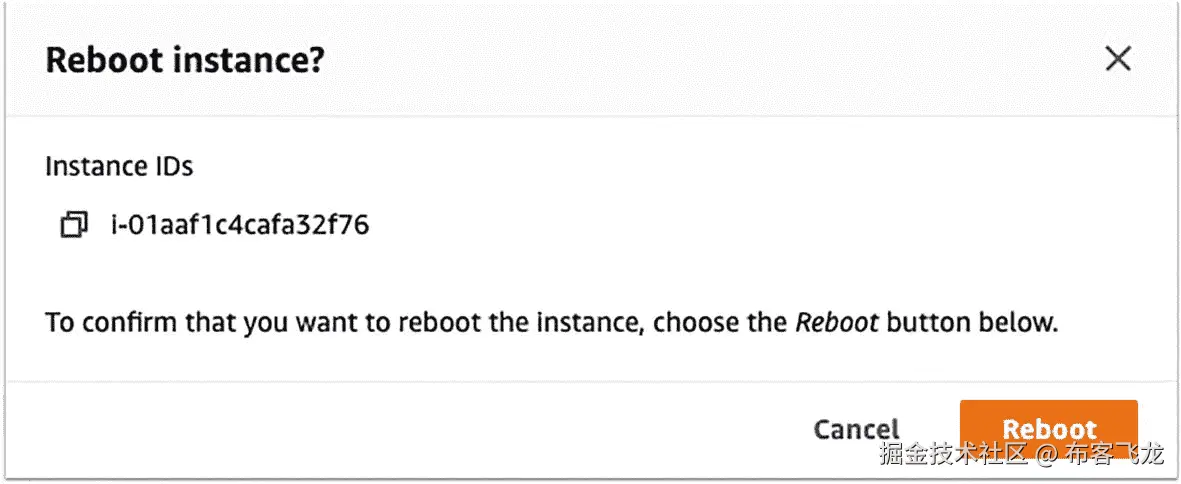Click the word "To" starting the message

(x=58, y=323)
